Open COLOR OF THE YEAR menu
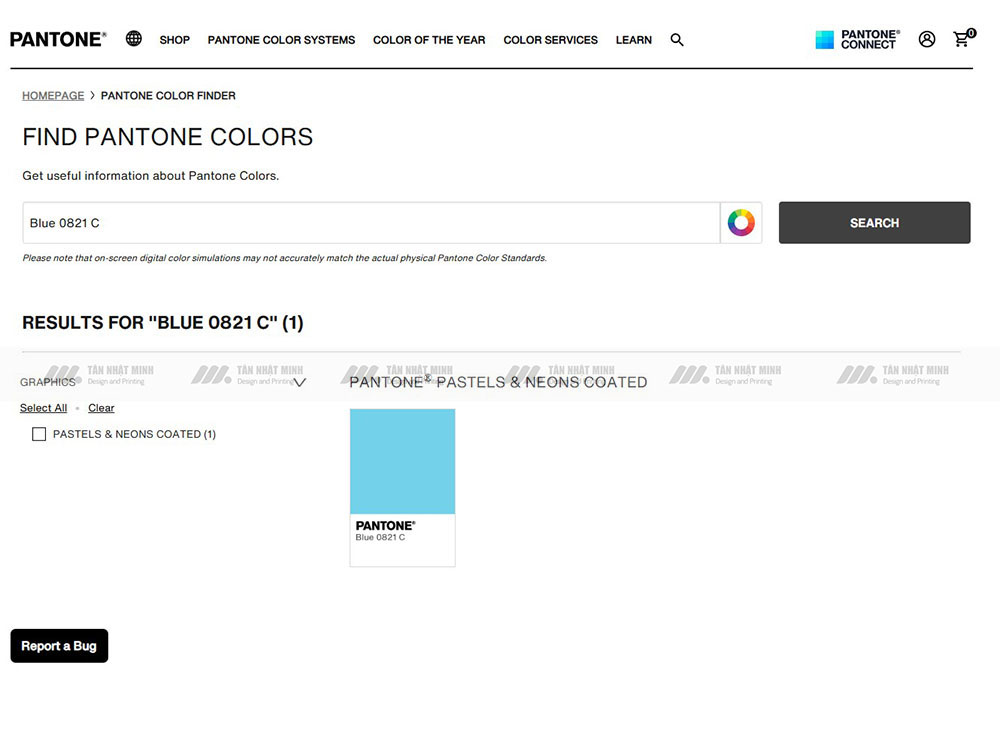 429,40
